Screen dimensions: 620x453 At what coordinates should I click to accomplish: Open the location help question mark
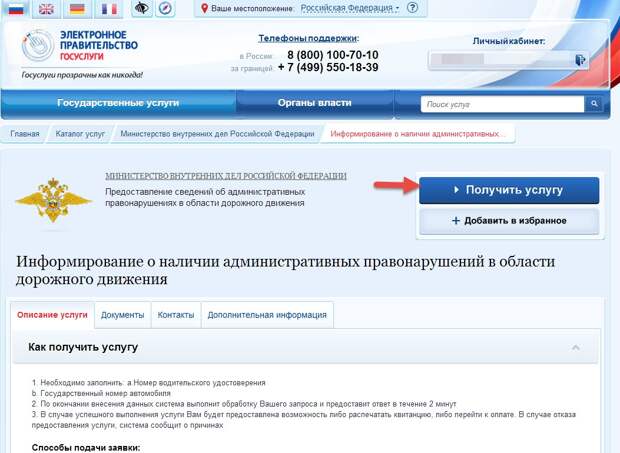412,8
